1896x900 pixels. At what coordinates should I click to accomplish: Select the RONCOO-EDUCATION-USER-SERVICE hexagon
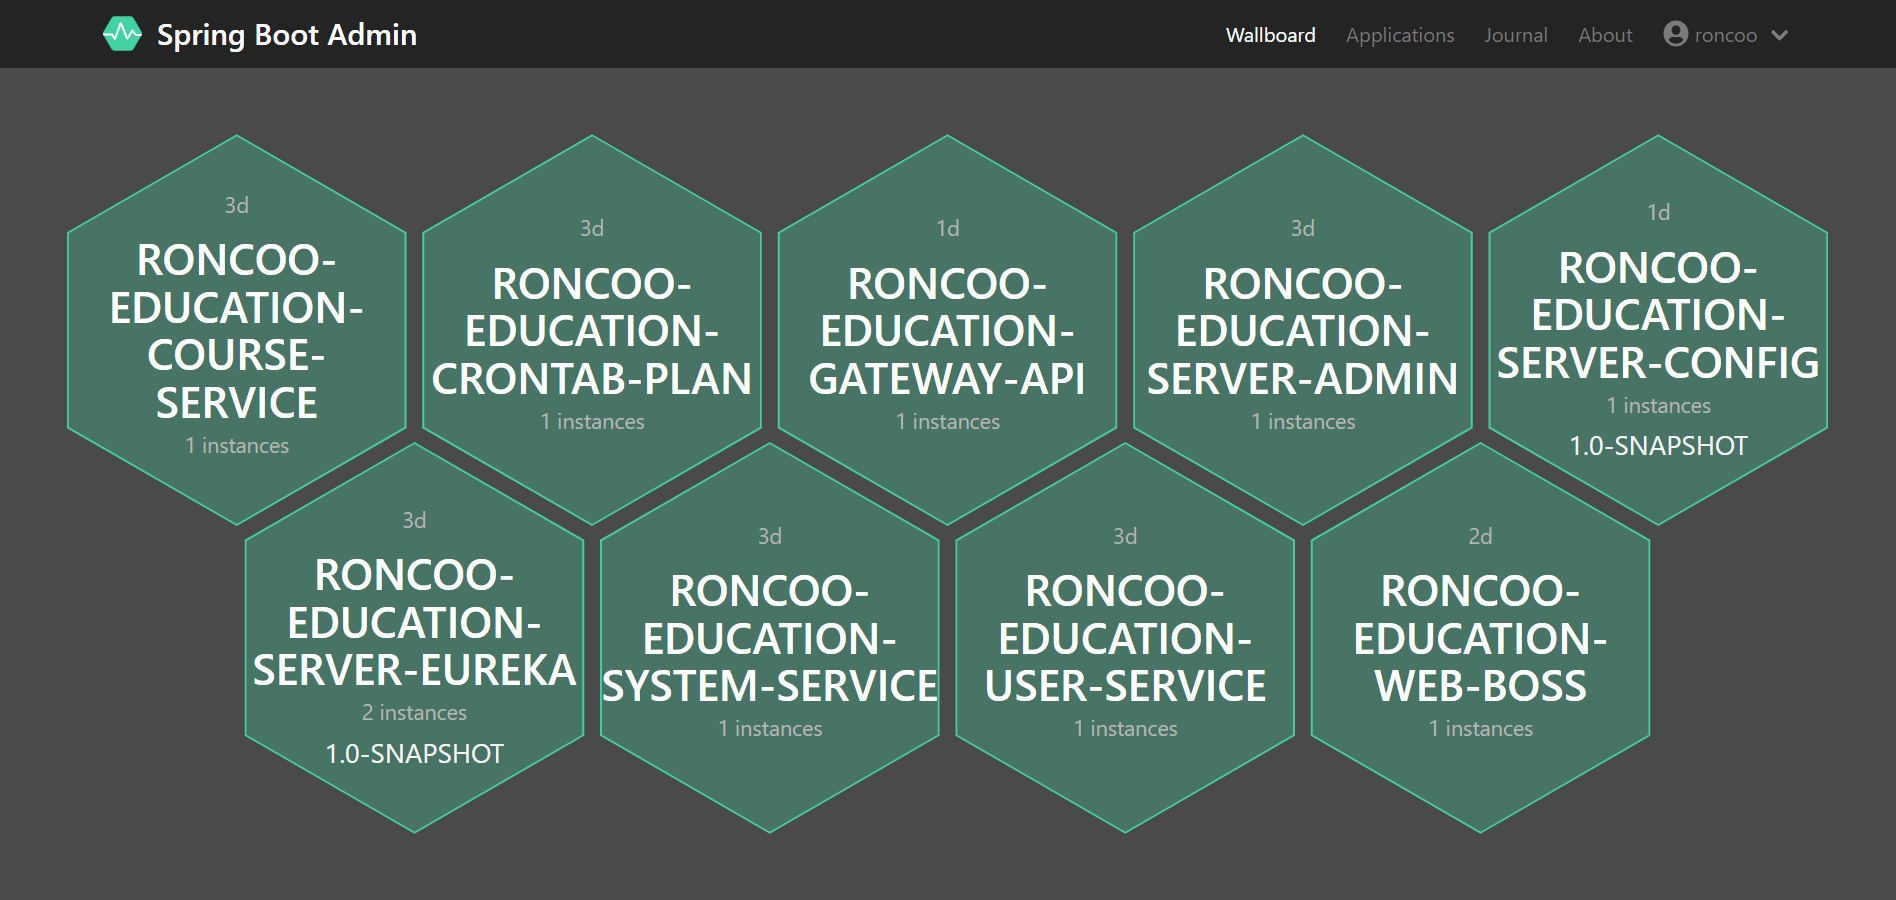[1125, 638]
